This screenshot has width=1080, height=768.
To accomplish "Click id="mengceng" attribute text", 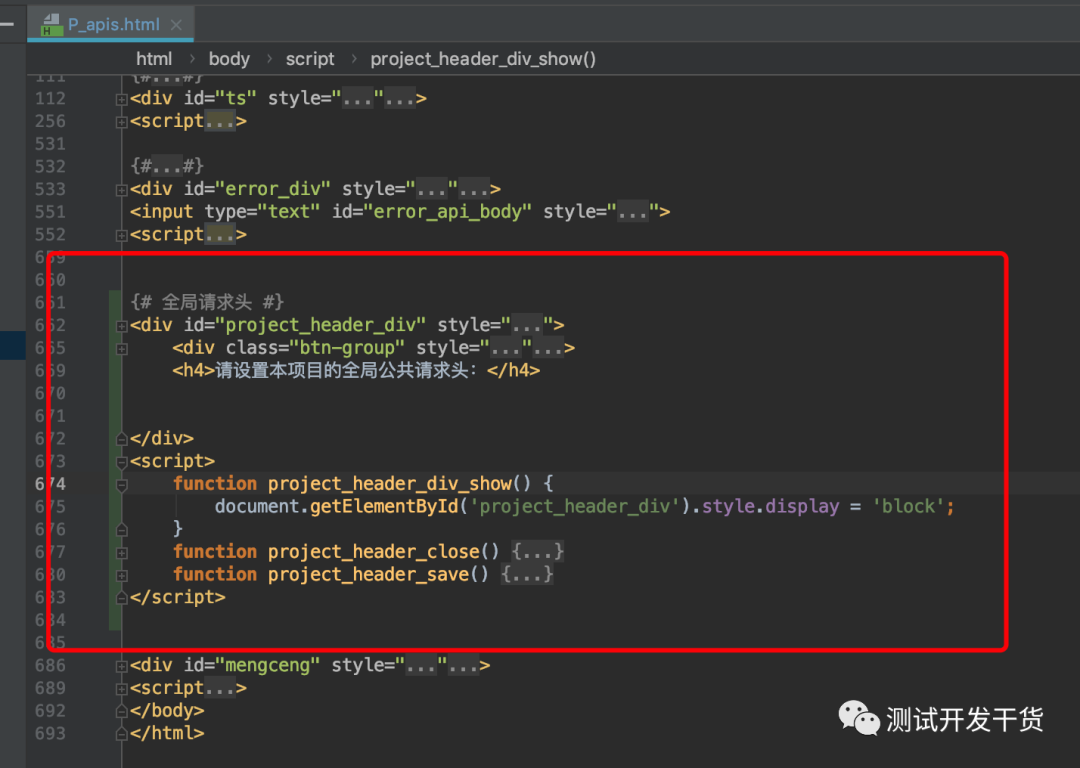I will click(x=252, y=665).
